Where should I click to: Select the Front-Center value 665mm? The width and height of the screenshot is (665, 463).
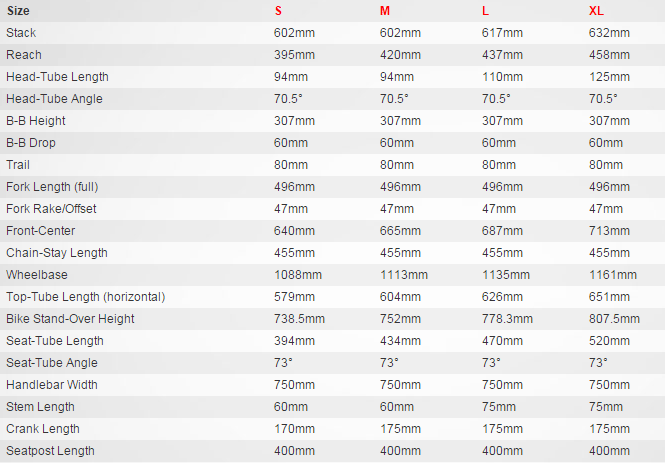[x=398, y=231]
